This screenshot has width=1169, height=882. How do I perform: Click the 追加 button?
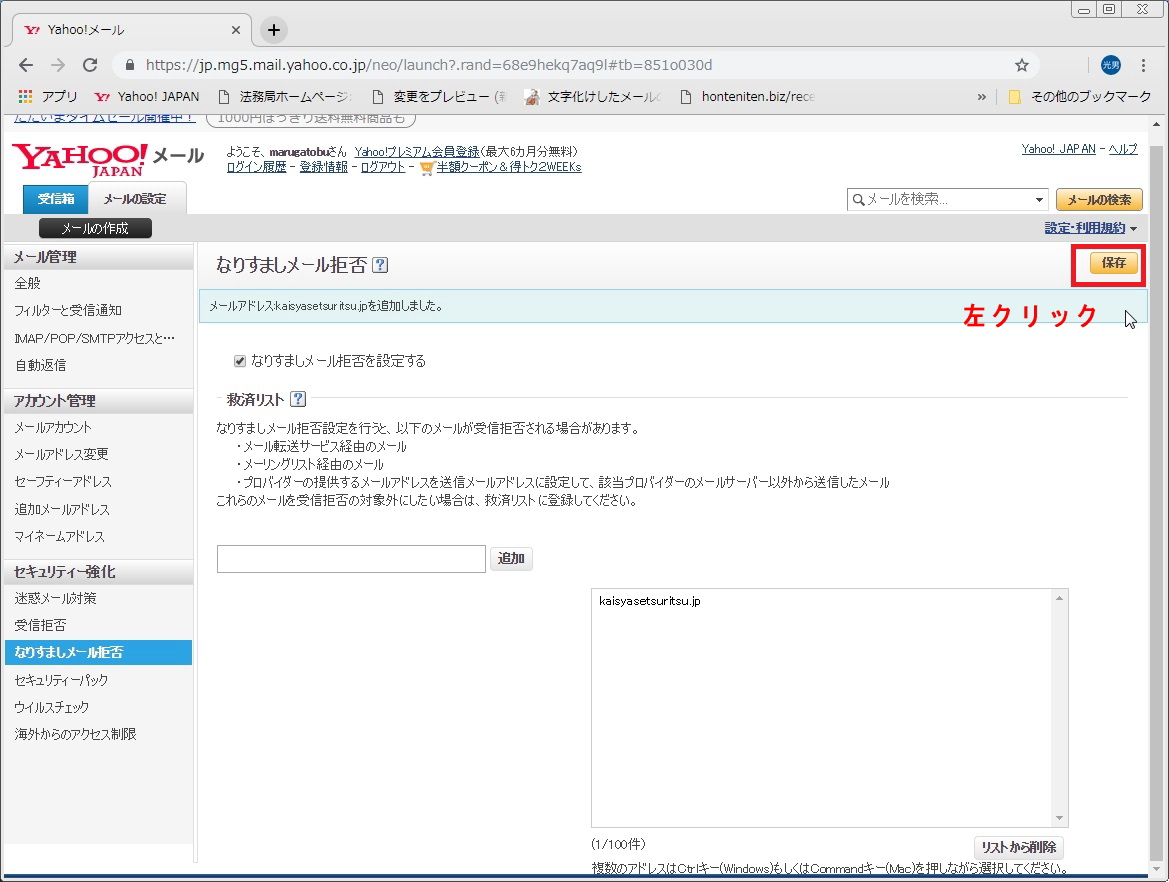511,558
